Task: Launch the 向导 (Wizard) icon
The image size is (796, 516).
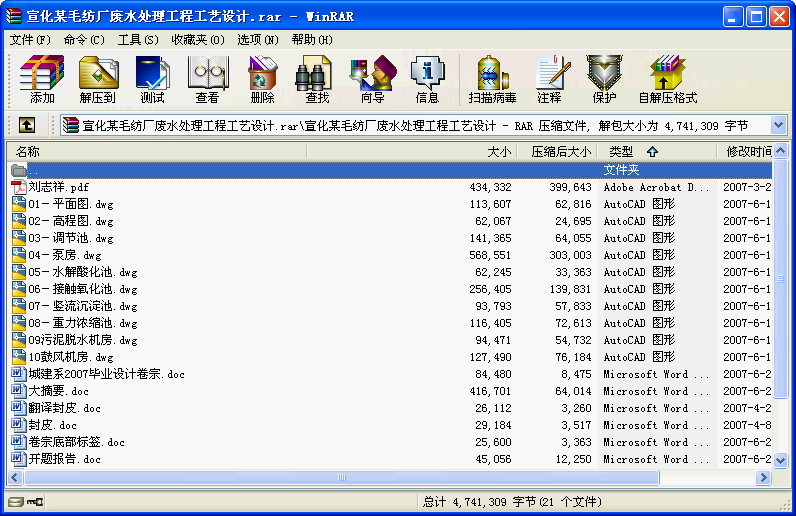Action: point(372,80)
